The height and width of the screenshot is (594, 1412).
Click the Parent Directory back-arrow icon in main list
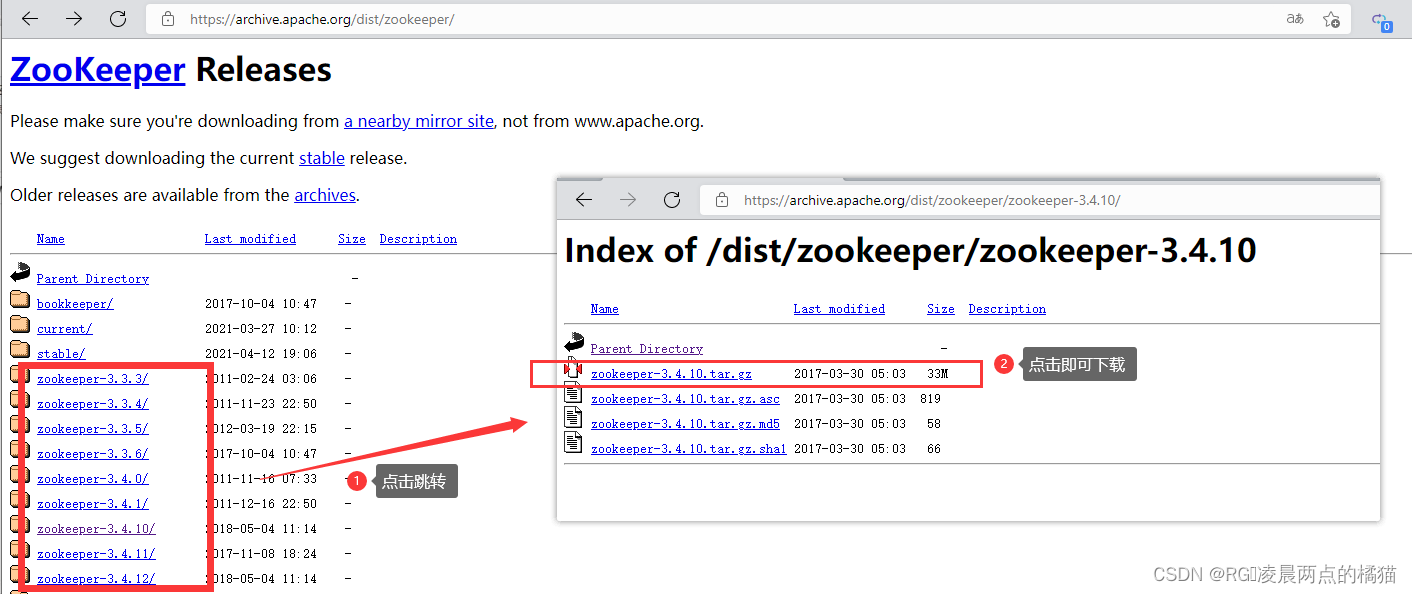(x=20, y=272)
